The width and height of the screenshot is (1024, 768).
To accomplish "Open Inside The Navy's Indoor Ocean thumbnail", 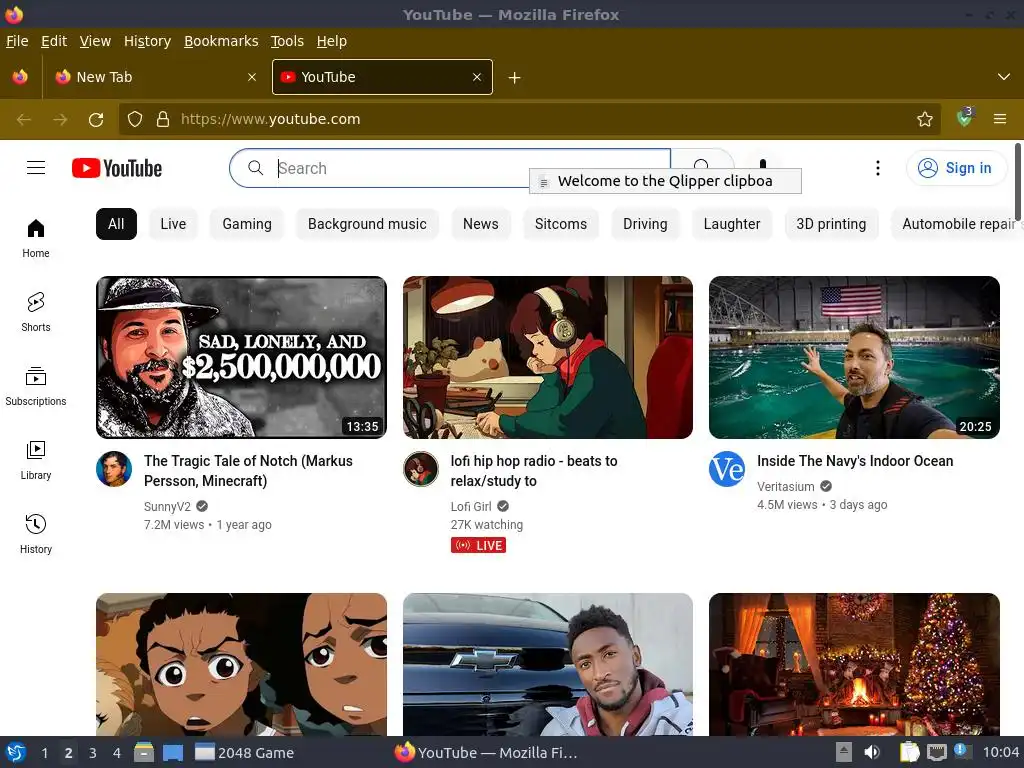I will pos(854,357).
